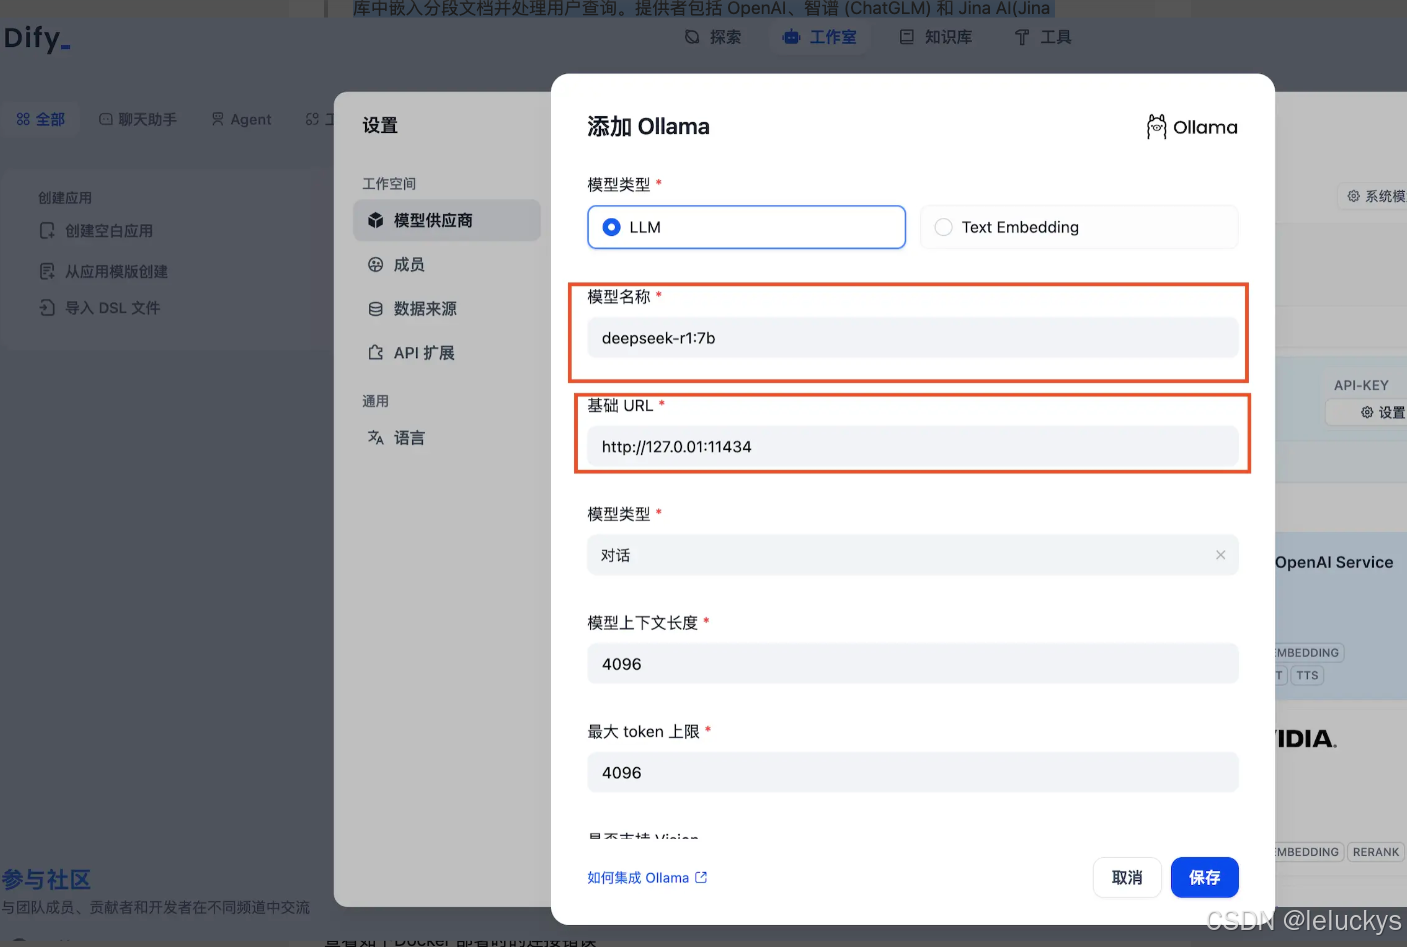Screen dimensions: 1407x947
Task: Click the Agent robot icon
Action: pos(218,119)
